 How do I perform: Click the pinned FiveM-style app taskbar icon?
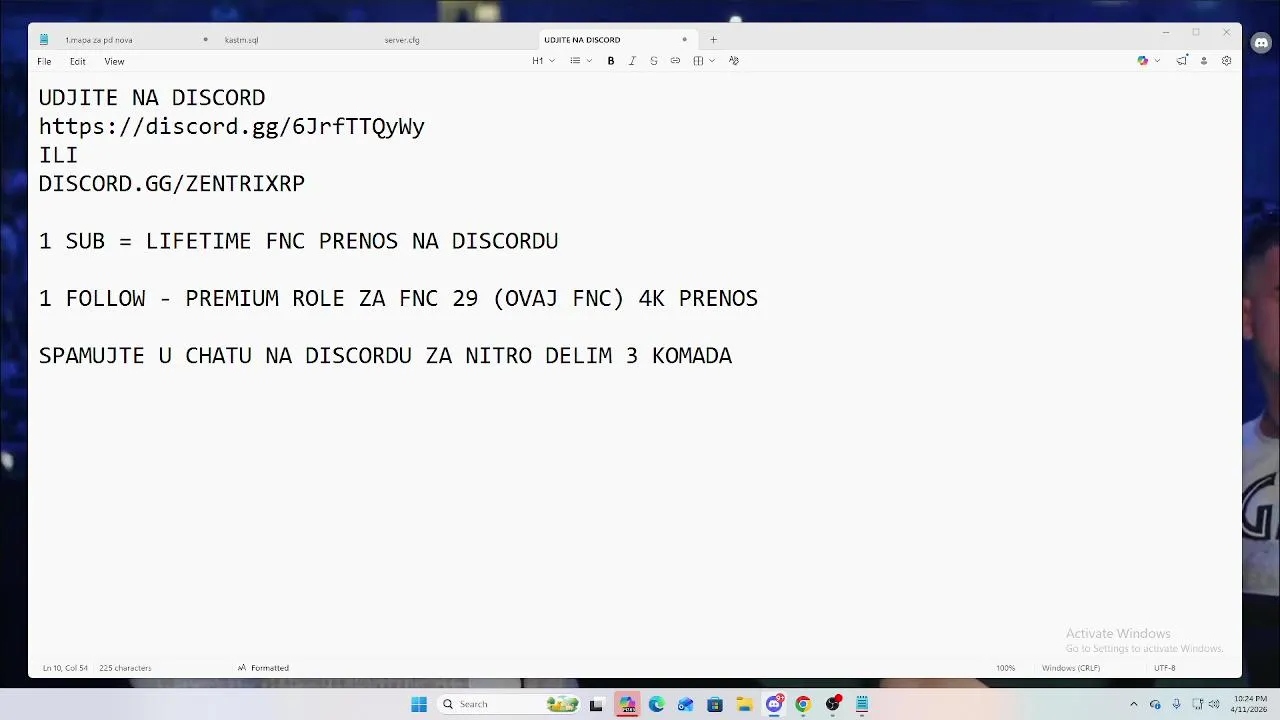627,704
